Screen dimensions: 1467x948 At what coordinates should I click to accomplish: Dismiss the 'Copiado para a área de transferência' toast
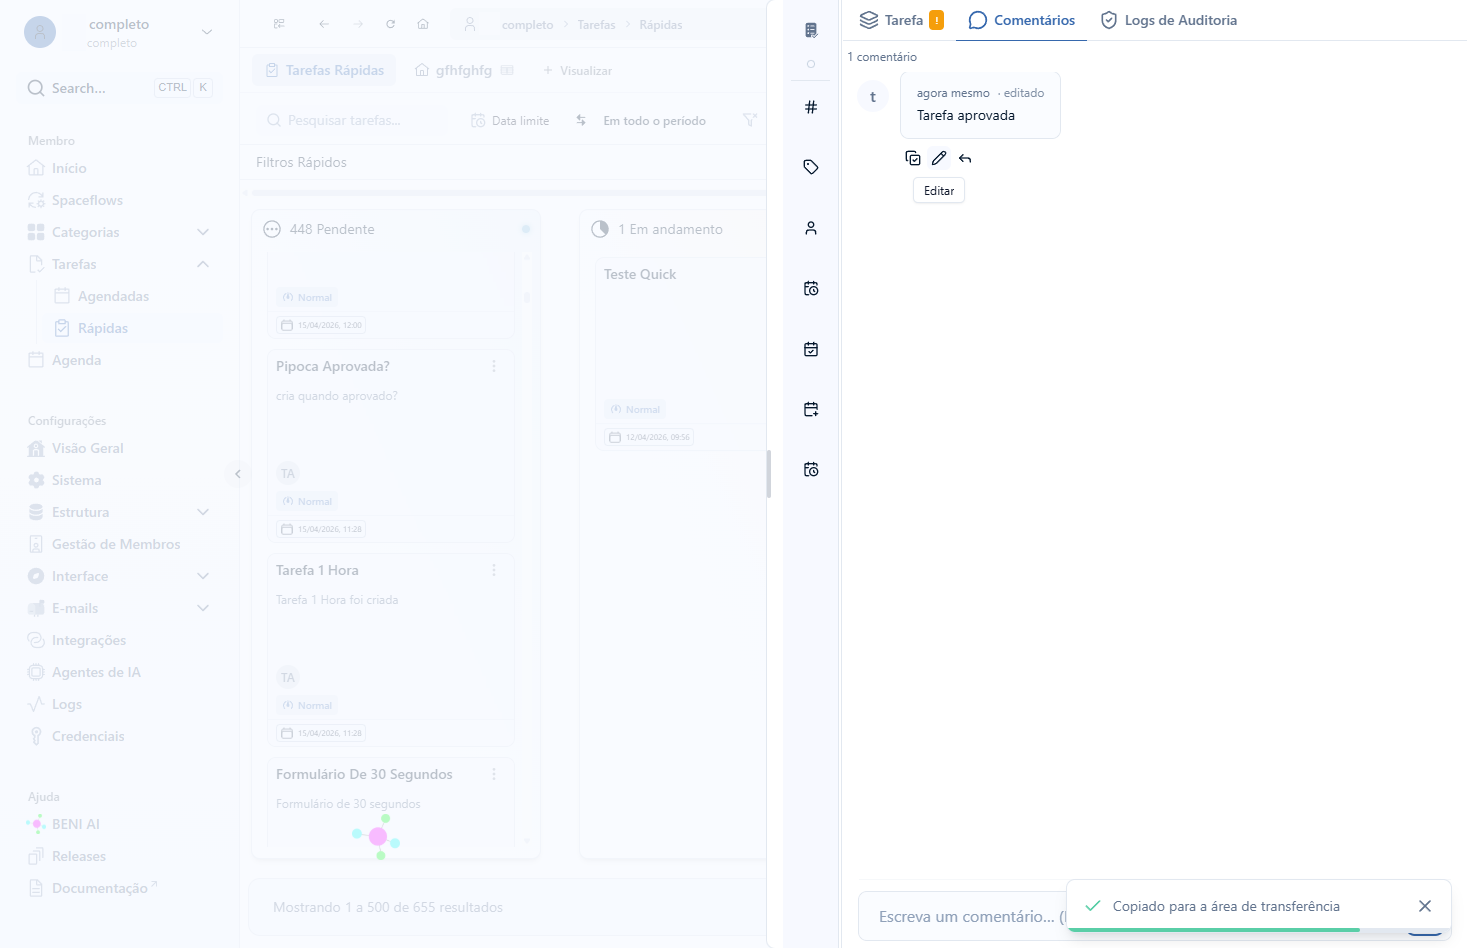tap(1425, 906)
